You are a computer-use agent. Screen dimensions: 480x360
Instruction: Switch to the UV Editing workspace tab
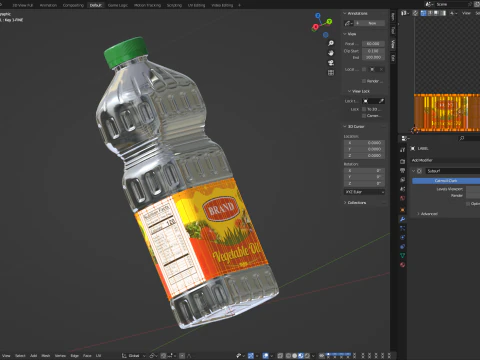[196, 5]
